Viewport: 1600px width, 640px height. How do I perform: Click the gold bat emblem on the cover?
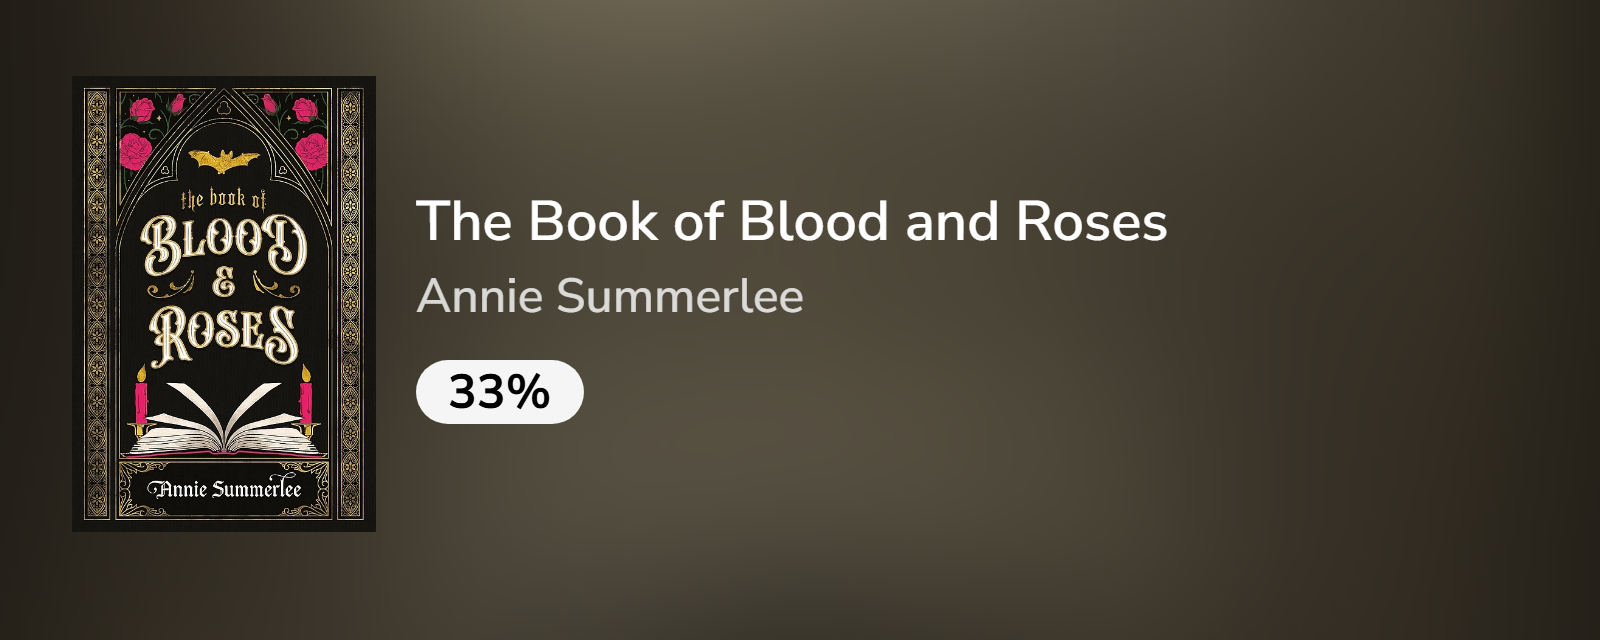click(224, 161)
